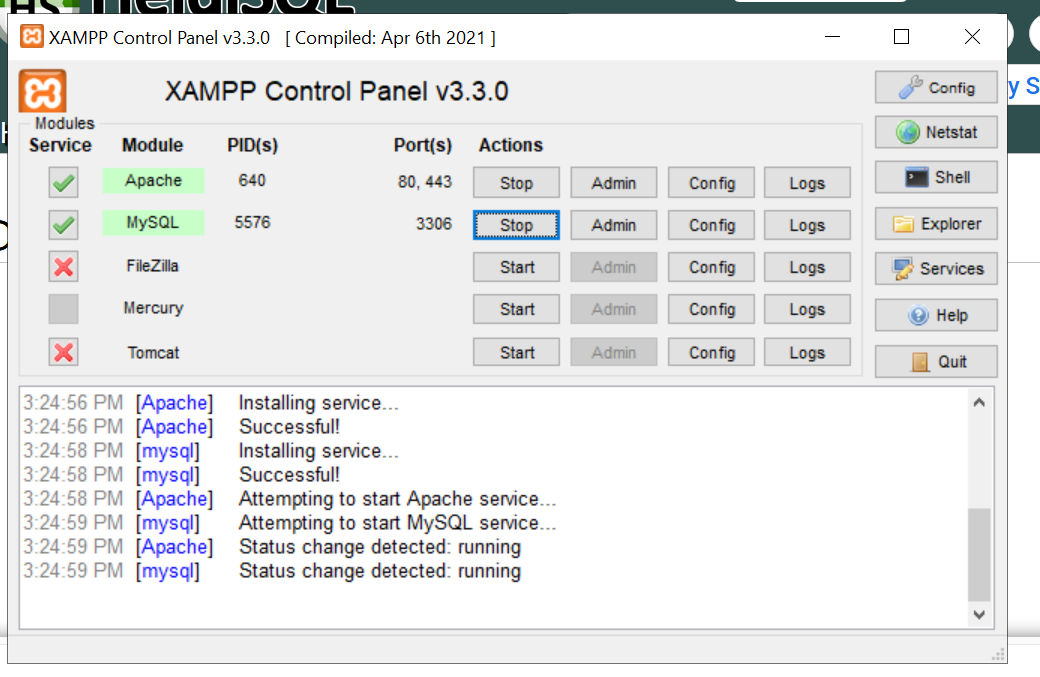Image resolution: width=1040 pixels, height=677 pixels.
Task: Launch Netstat via globe icon button
Action: [x=936, y=132]
